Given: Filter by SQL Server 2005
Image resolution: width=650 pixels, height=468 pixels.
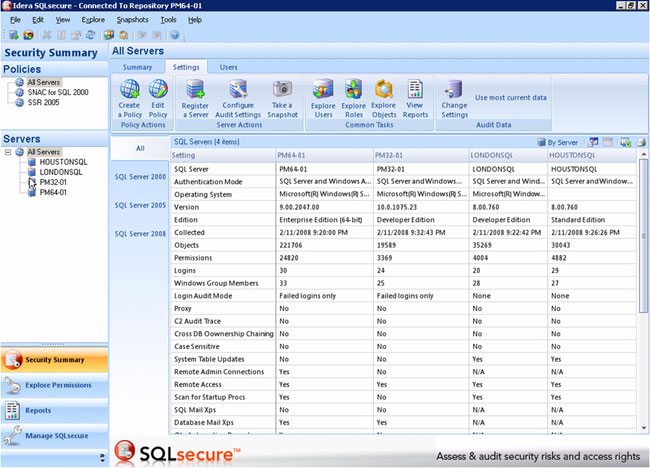Looking at the screenshot, I should pyautogui.click(x=140, y=205).
